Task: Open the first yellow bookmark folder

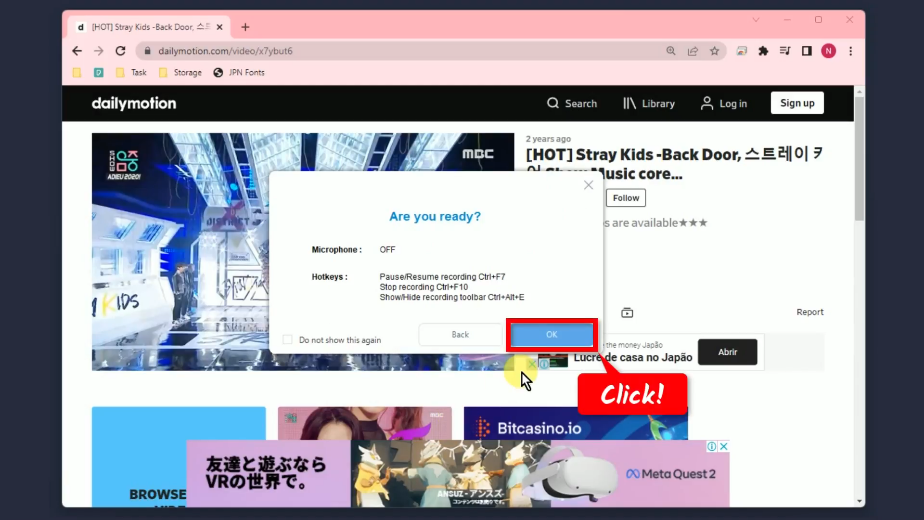Action: point(77,73)
